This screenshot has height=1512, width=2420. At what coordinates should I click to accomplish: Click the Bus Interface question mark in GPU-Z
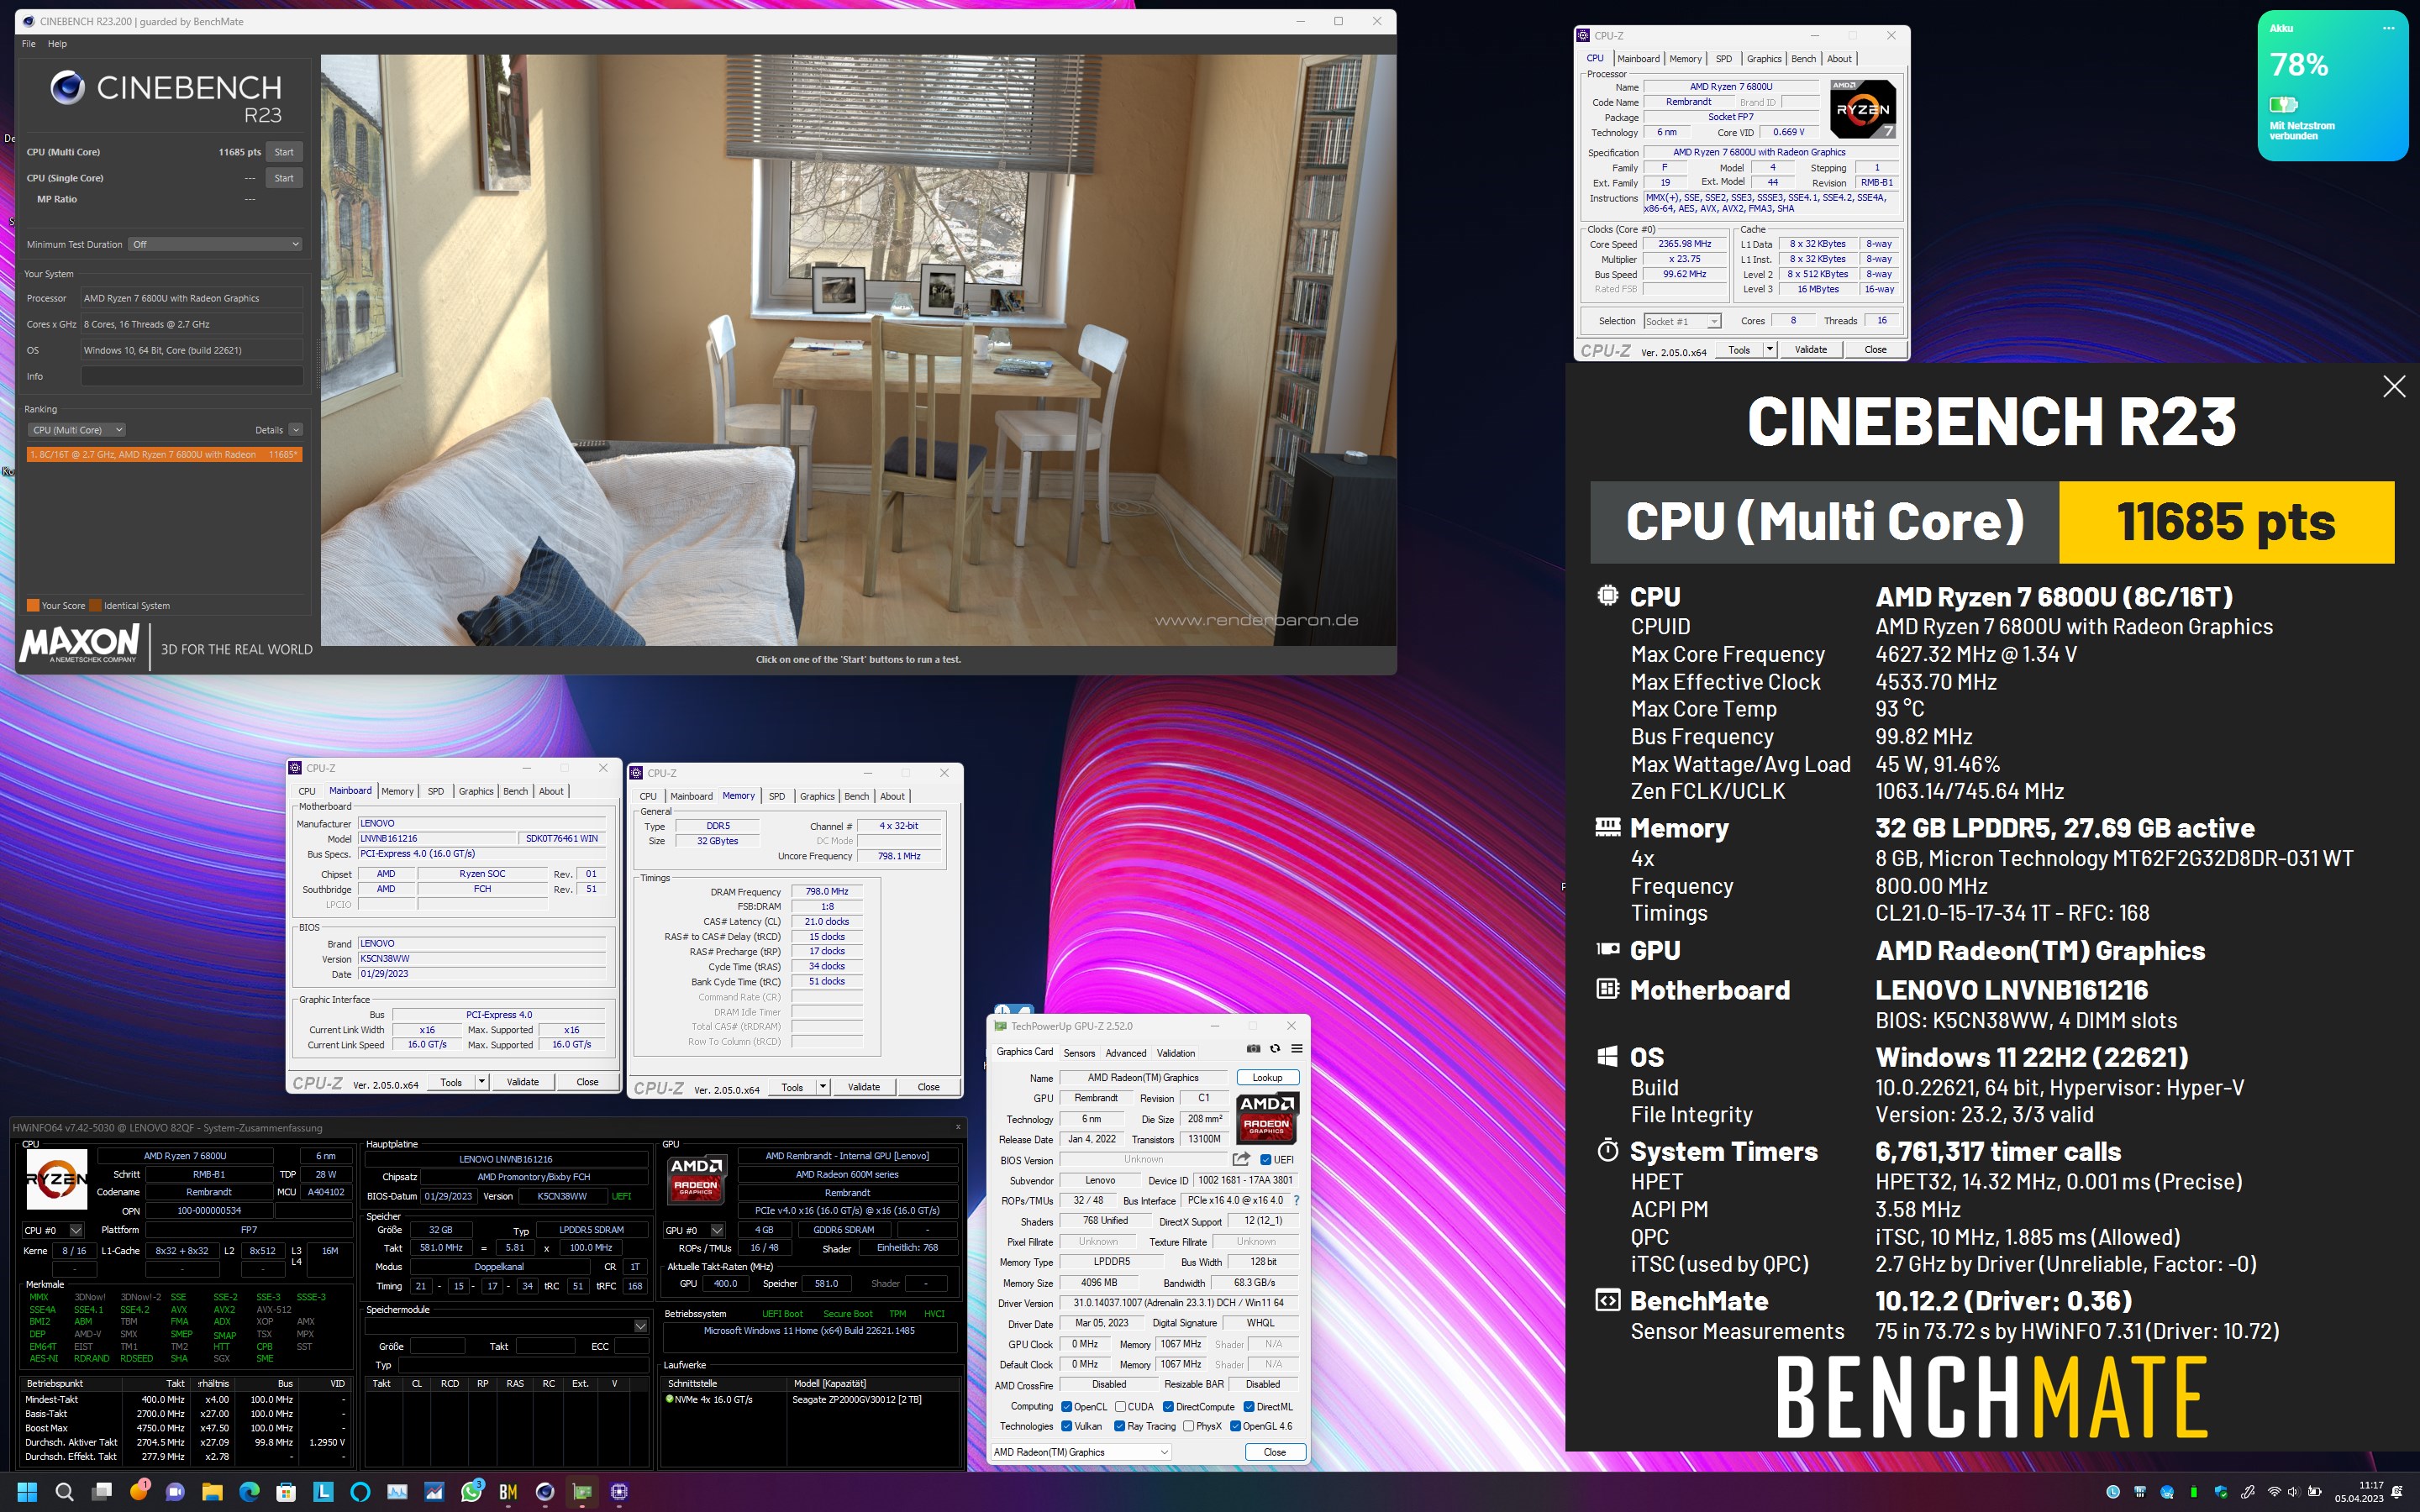point(1297,1200)
